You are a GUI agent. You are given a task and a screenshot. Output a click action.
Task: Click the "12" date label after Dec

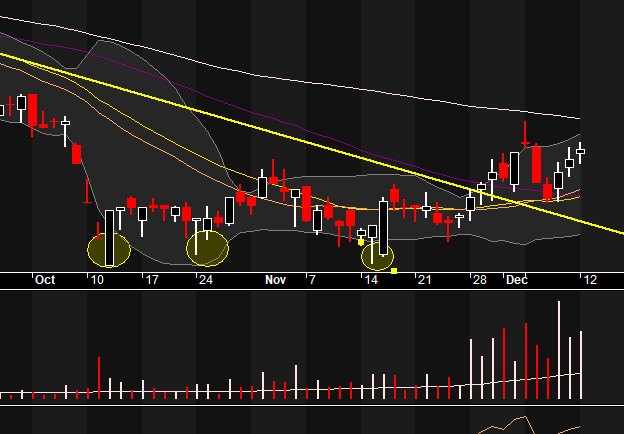pos(590,280)
